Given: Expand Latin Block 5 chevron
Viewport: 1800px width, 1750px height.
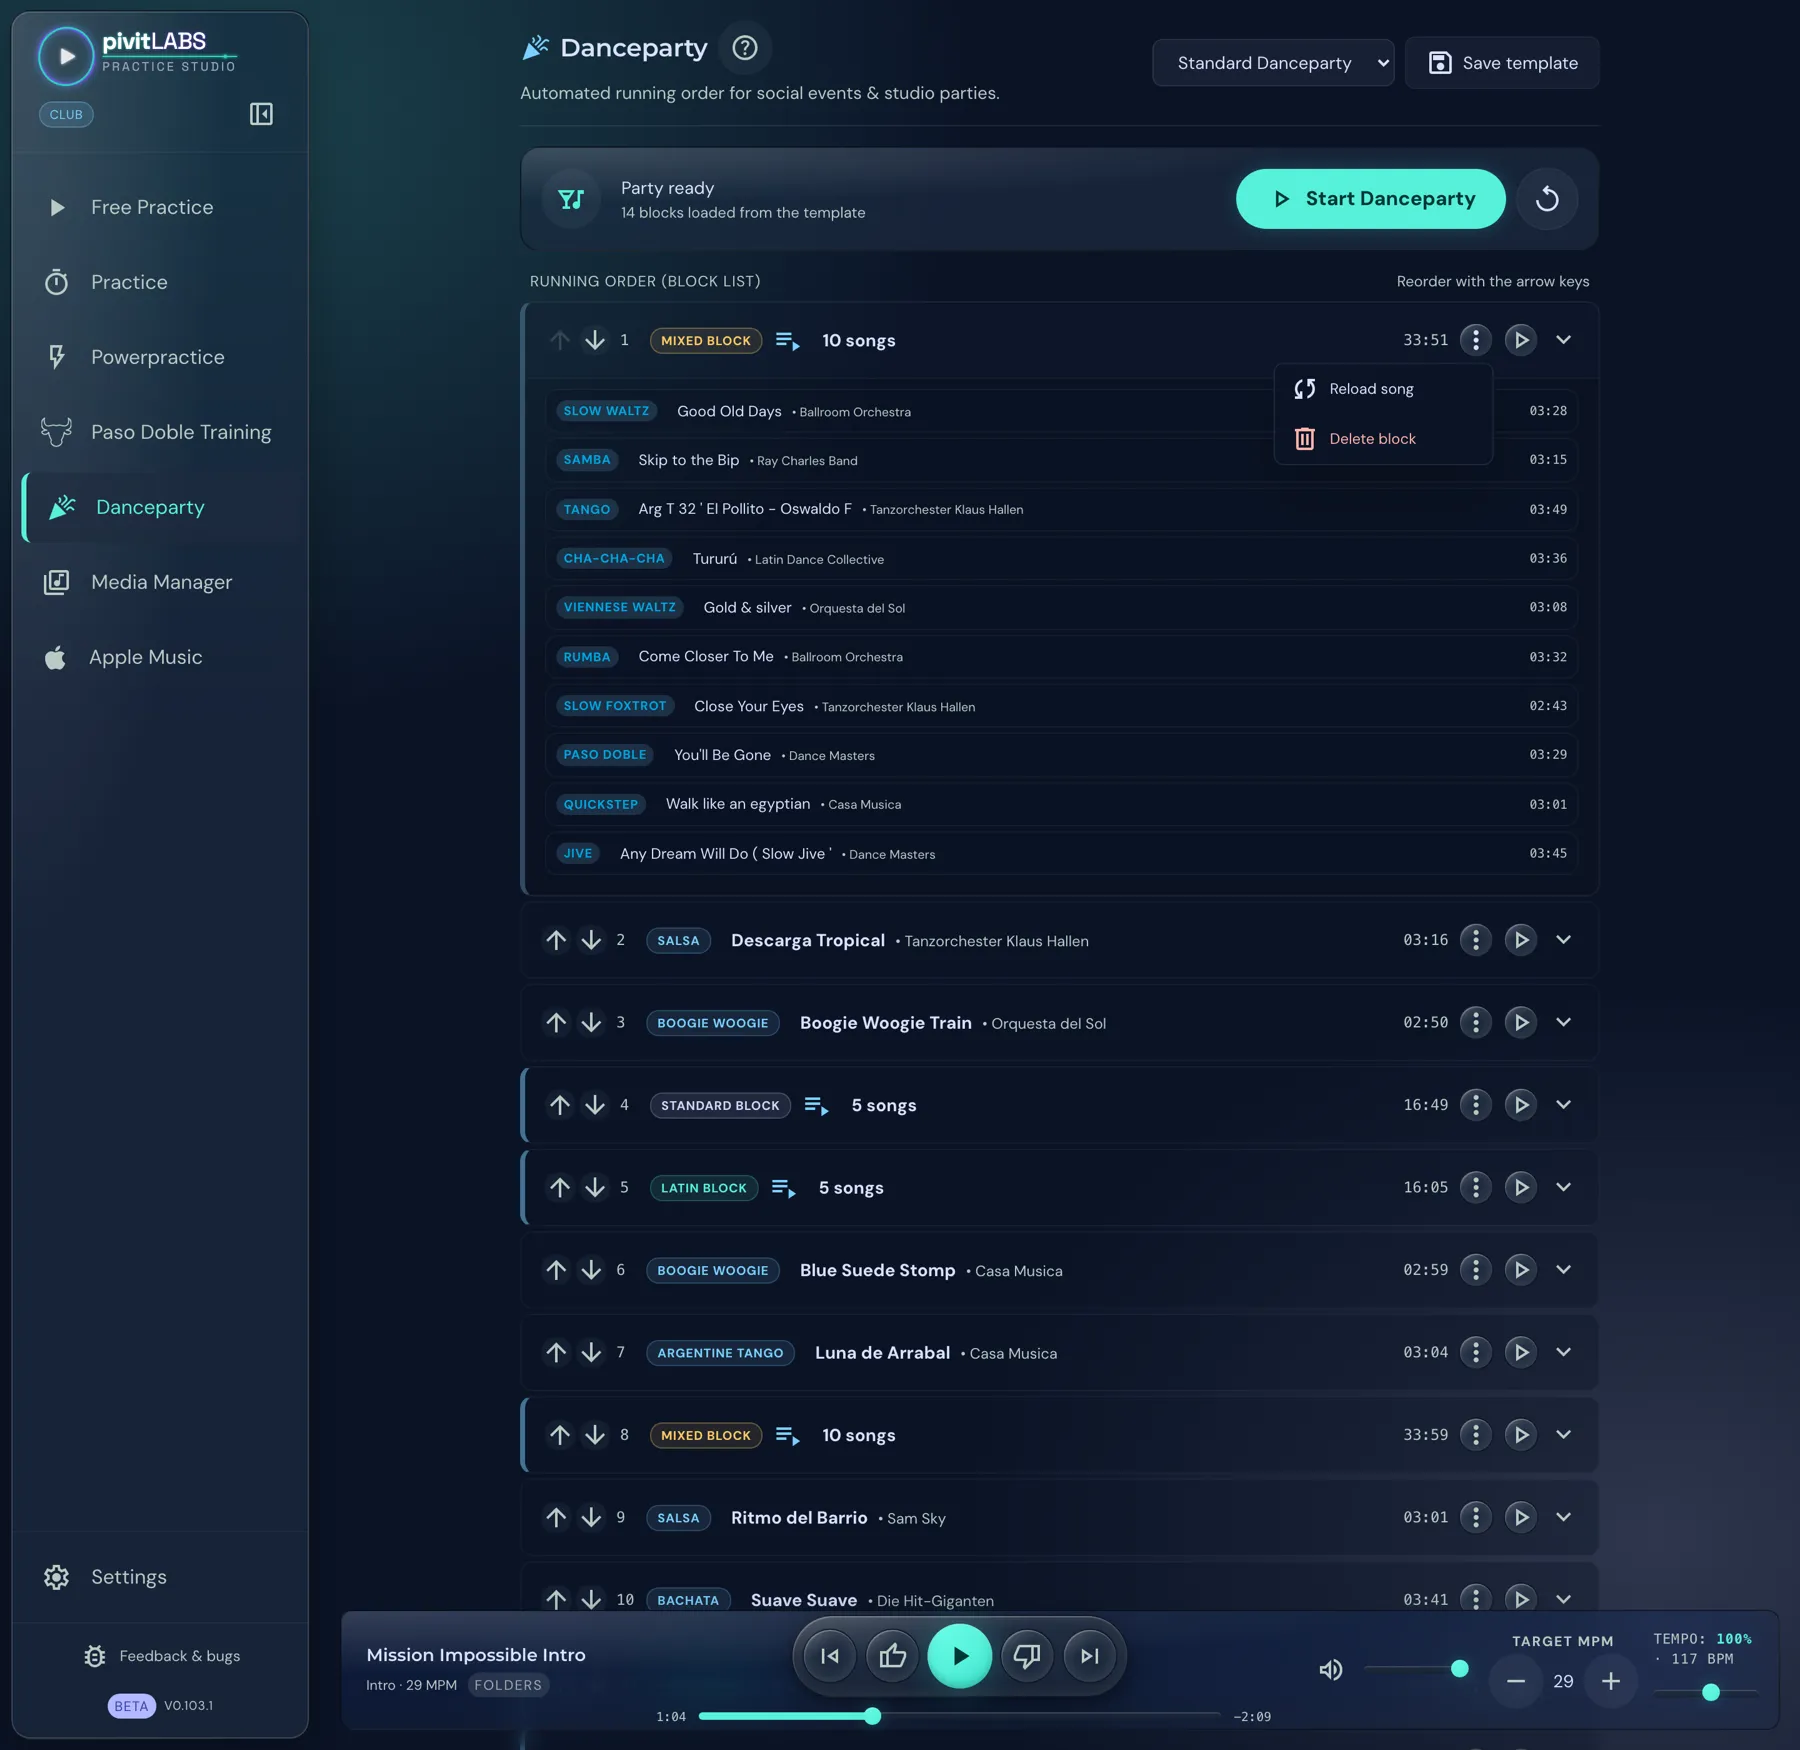Looking at the screenshot, I should [1564, 1187].
